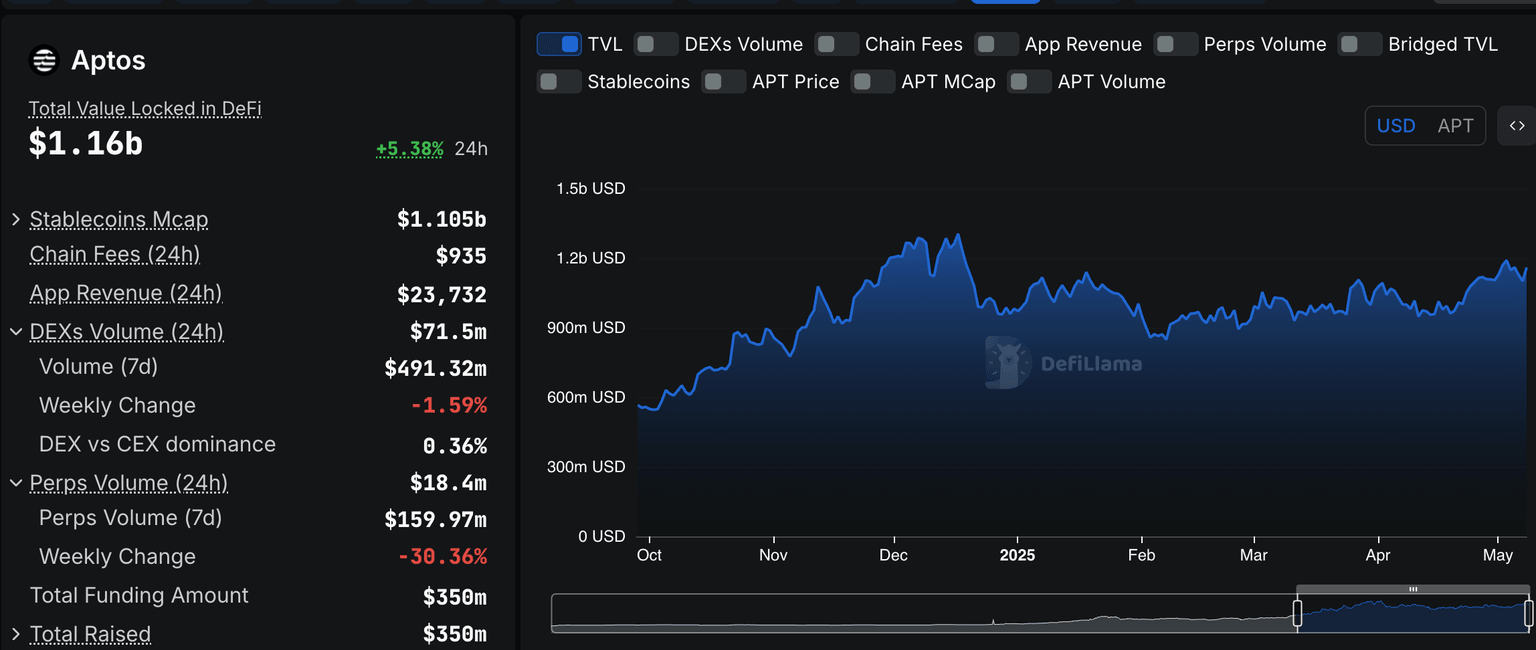Disable the TVL chart toggle
Image resolution: width=1536 pixels, height=650 pixels.
pyautogui.click(x=559, y=44)
